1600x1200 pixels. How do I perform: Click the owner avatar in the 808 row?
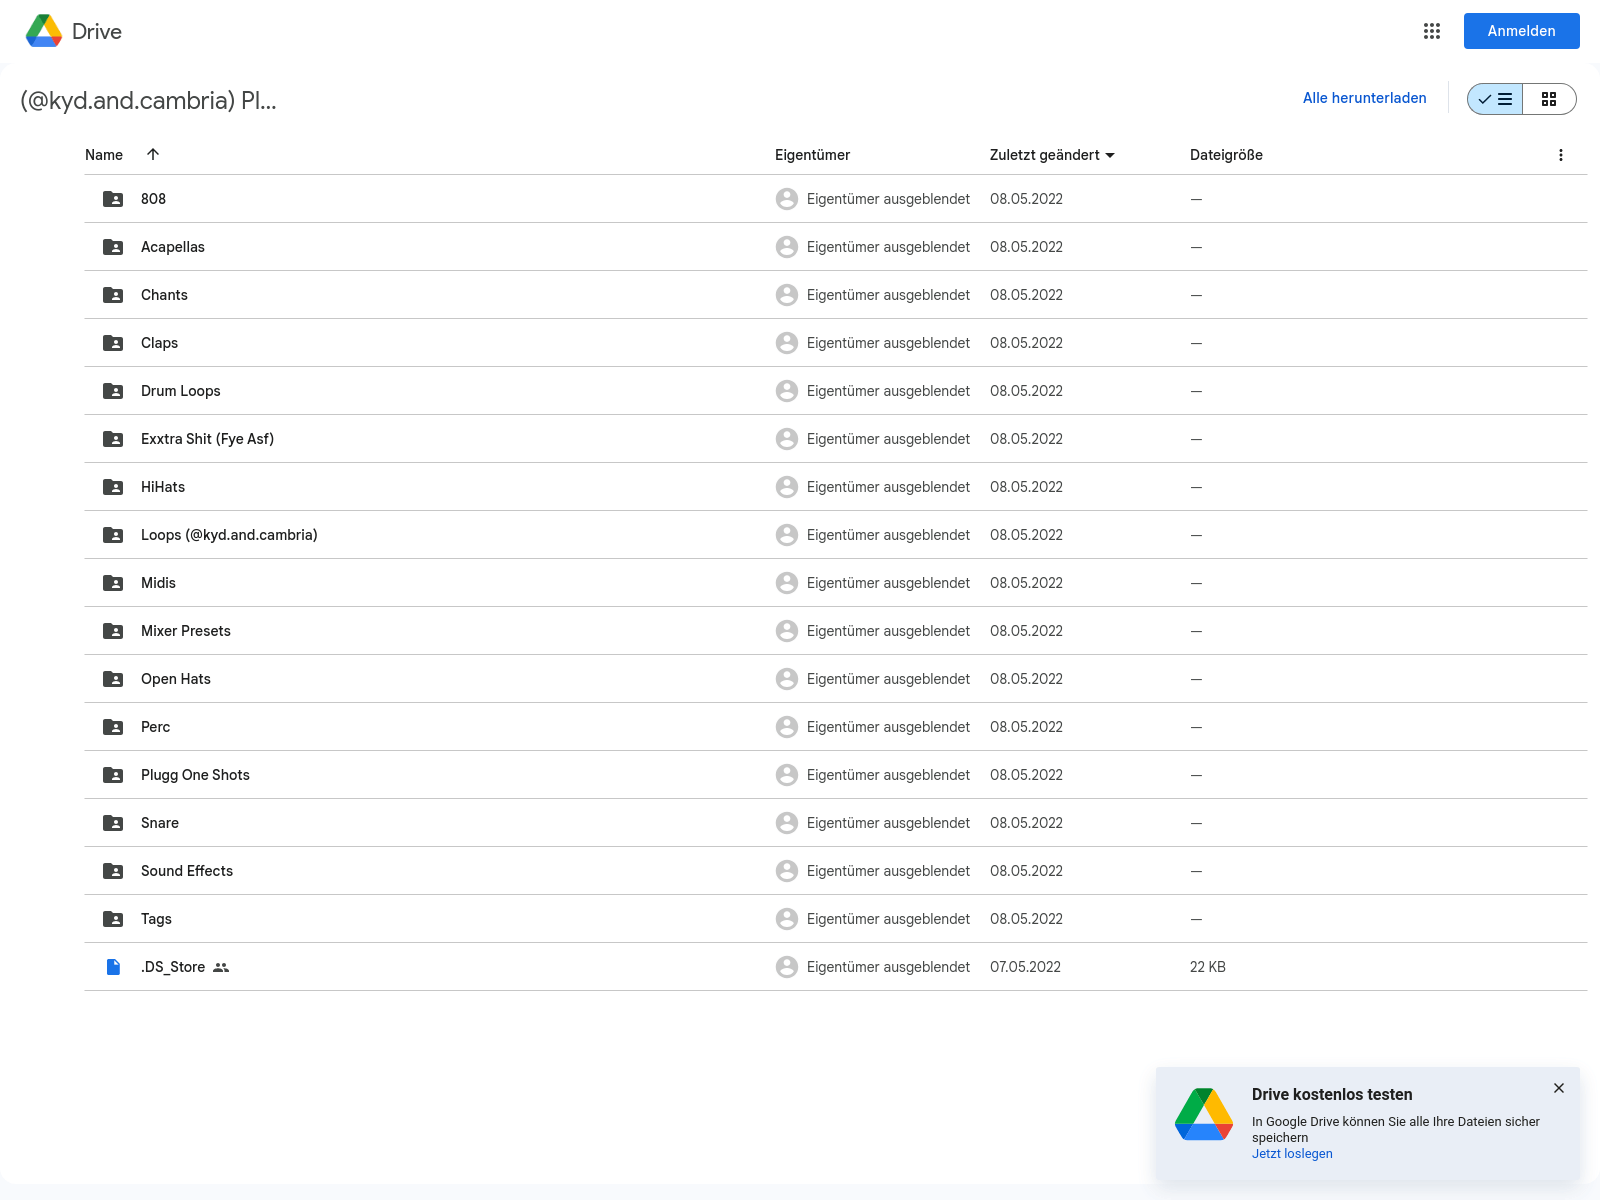(x=787, y=199)
